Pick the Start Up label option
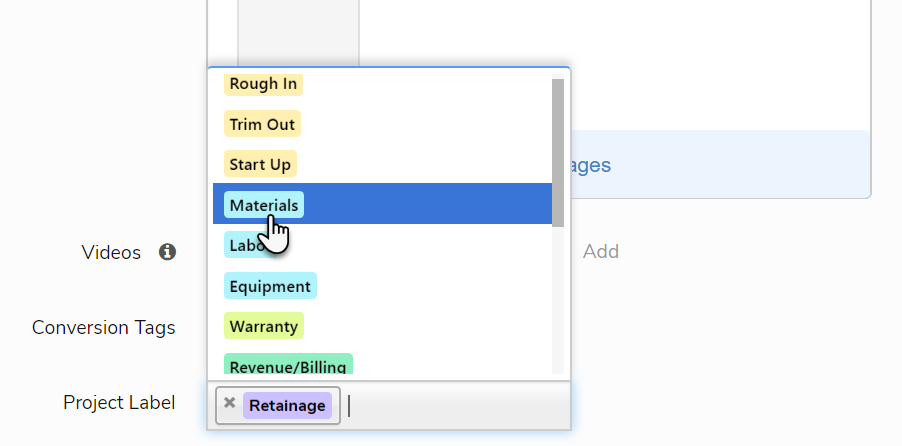Viewport: 902px width, 446px height. [x=260, y=165]
